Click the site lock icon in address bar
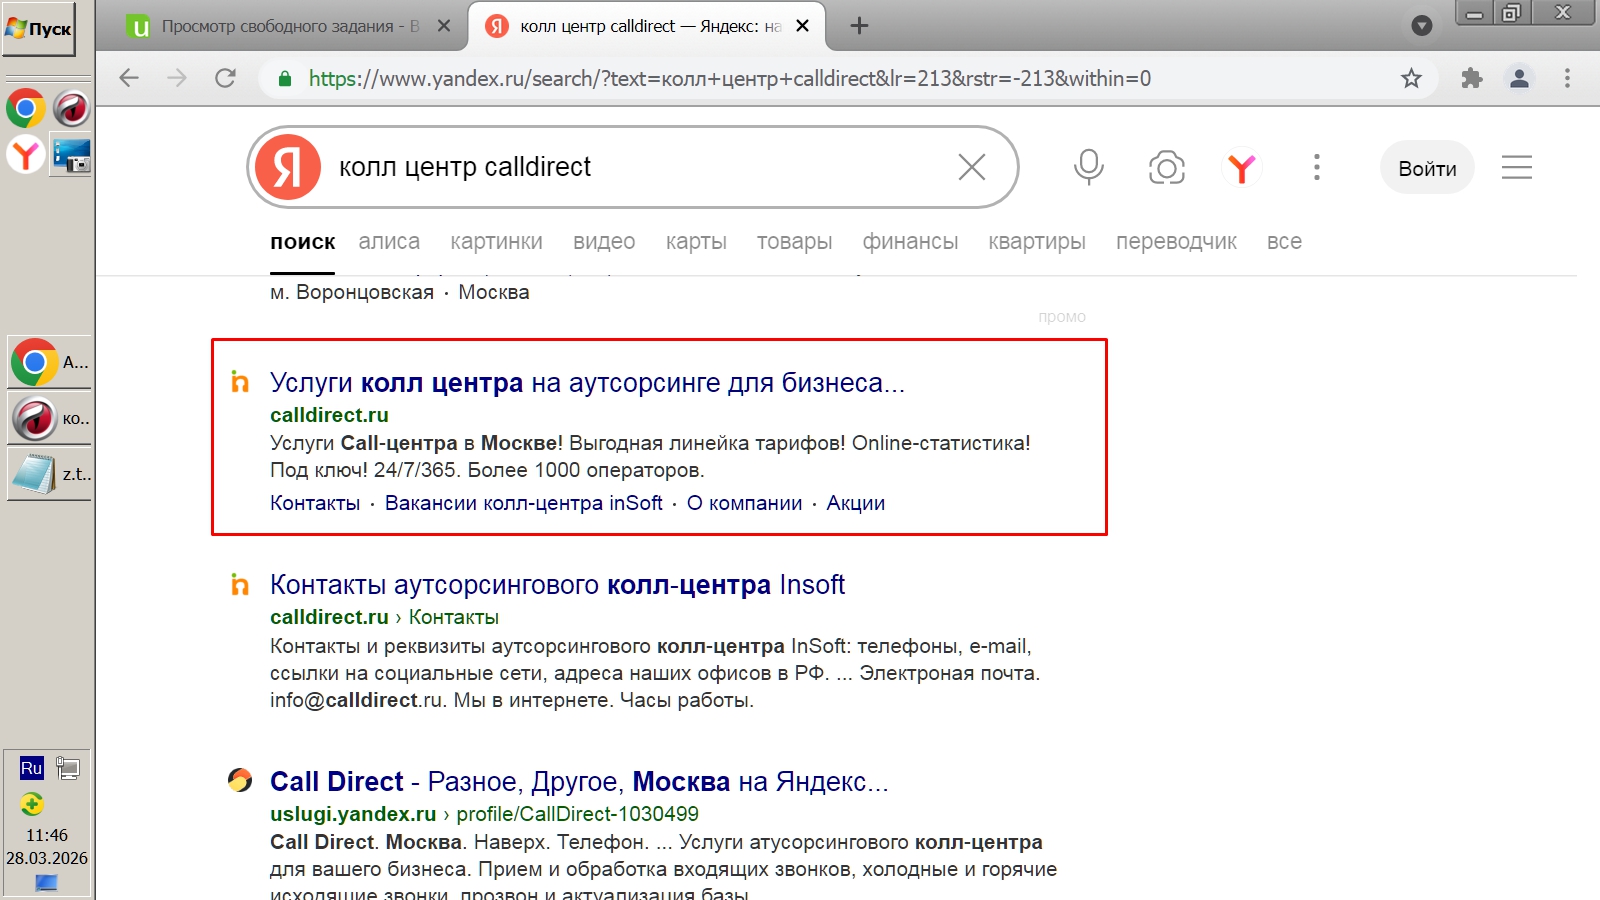Screen dimensions: 1600x900 pyautogui.click(x=285, y=78)
